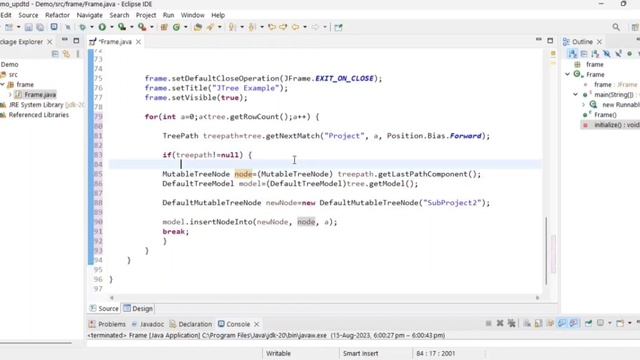This screenshot has width=640, height=360.
Task: Expand Frame.java node in Package Explorer
Action: pyautogui.click(x=10, y=95)
